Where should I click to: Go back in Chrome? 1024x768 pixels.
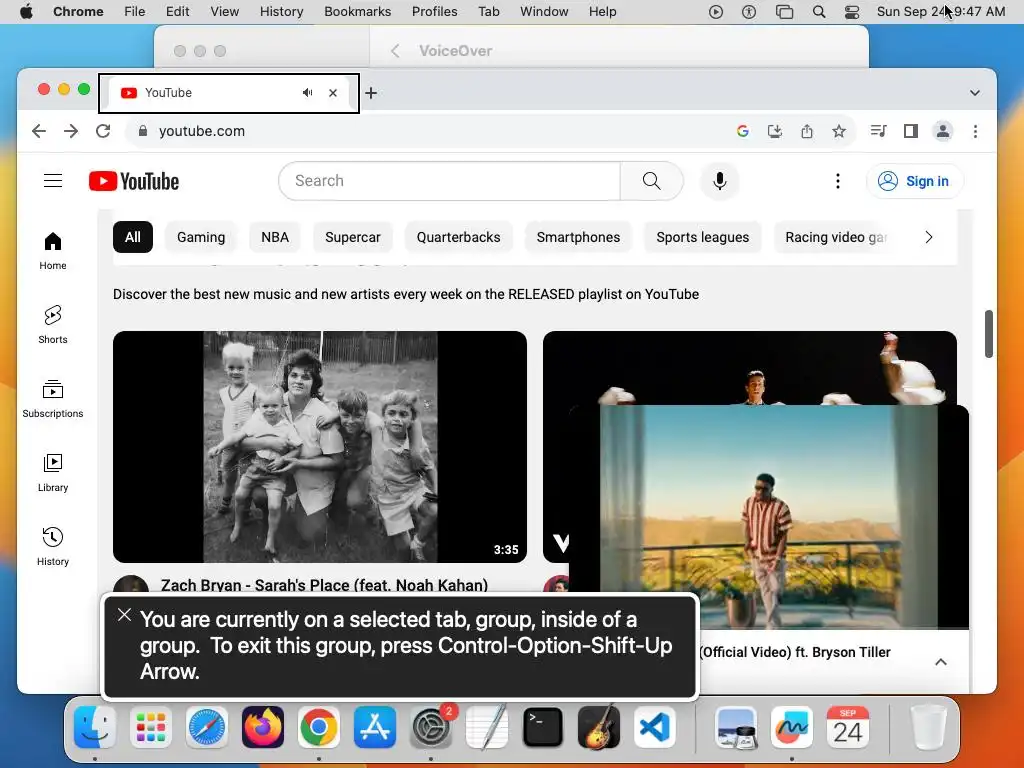(x=39, y=131)
